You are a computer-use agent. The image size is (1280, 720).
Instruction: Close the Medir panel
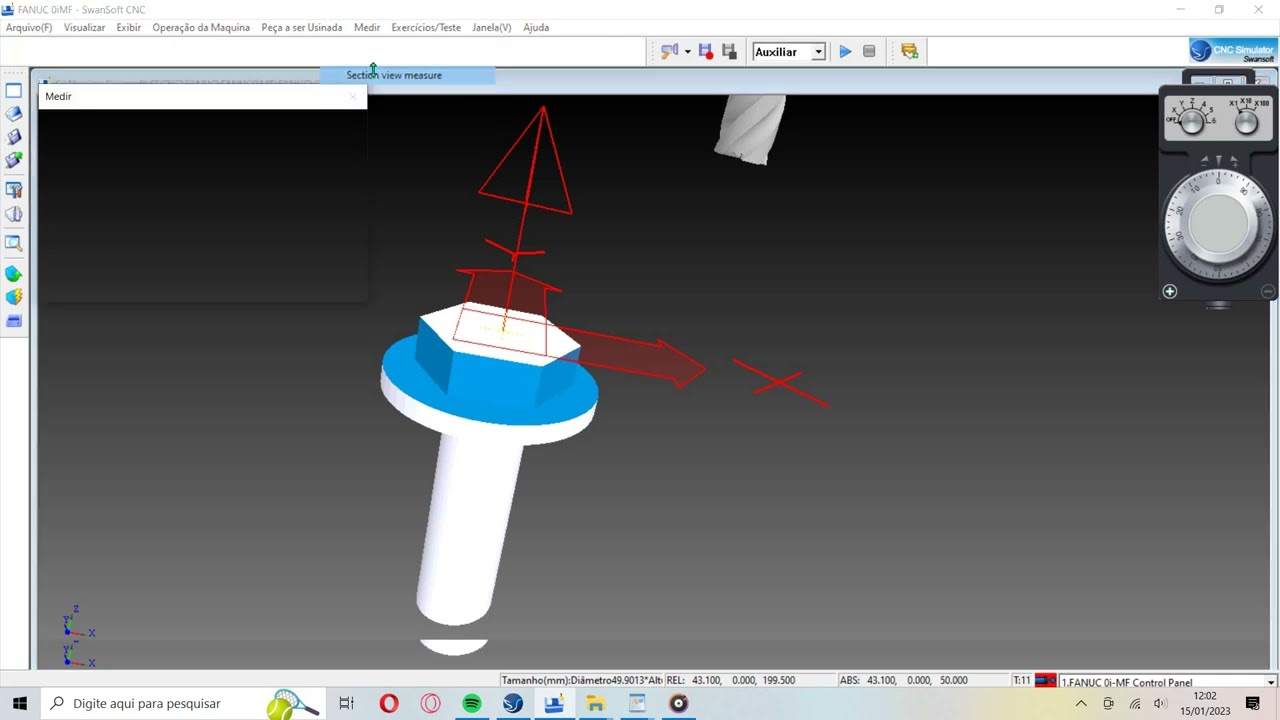coord(352,96)
